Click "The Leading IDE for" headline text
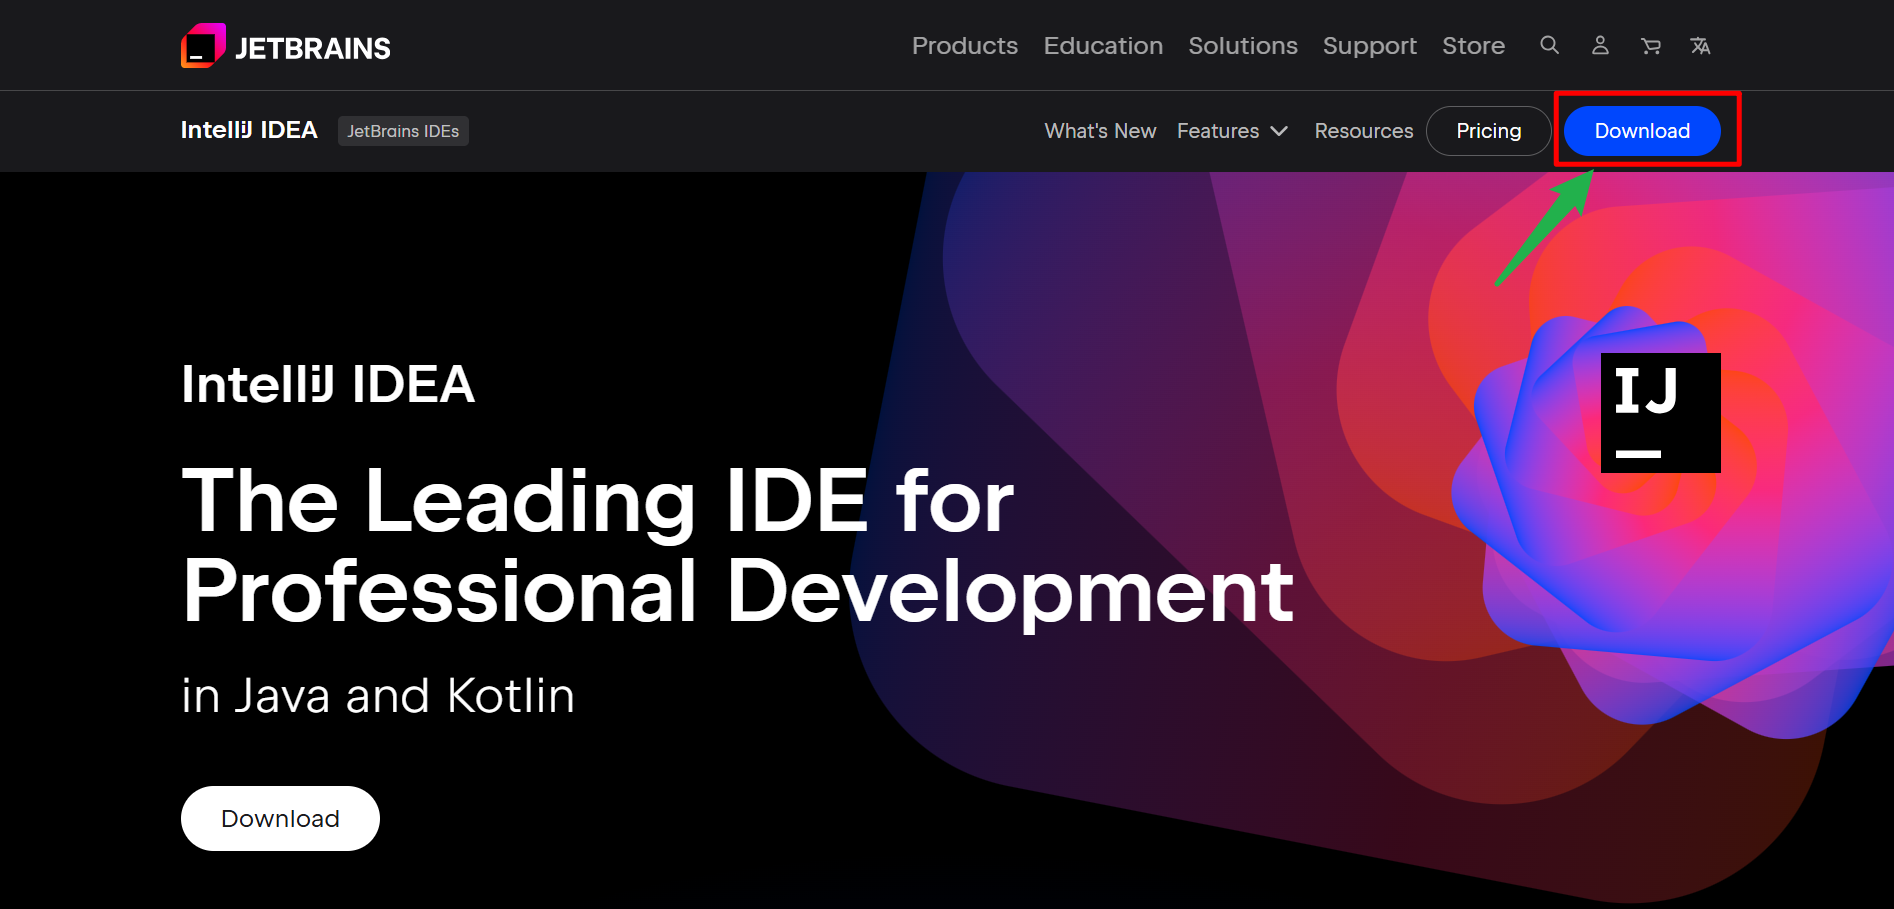This screenshot has height=909, width=1894. 598,500
